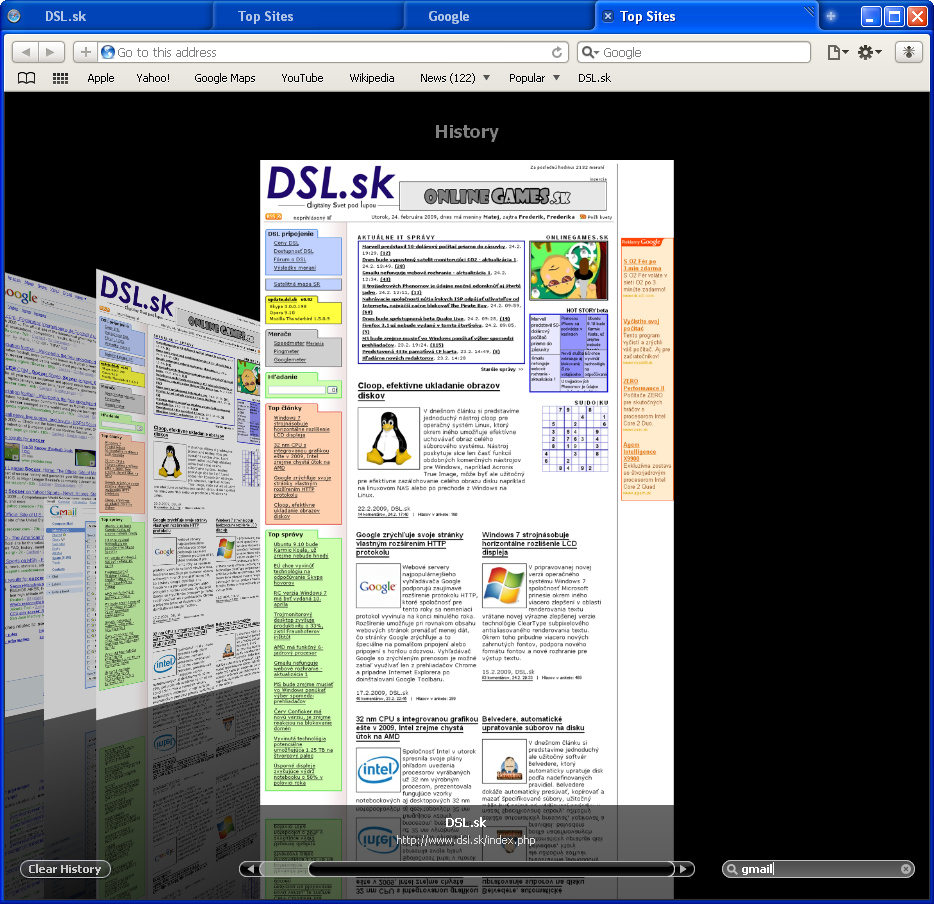
Task: Click the reload icon in the address bar
Action: pos(557,52)
